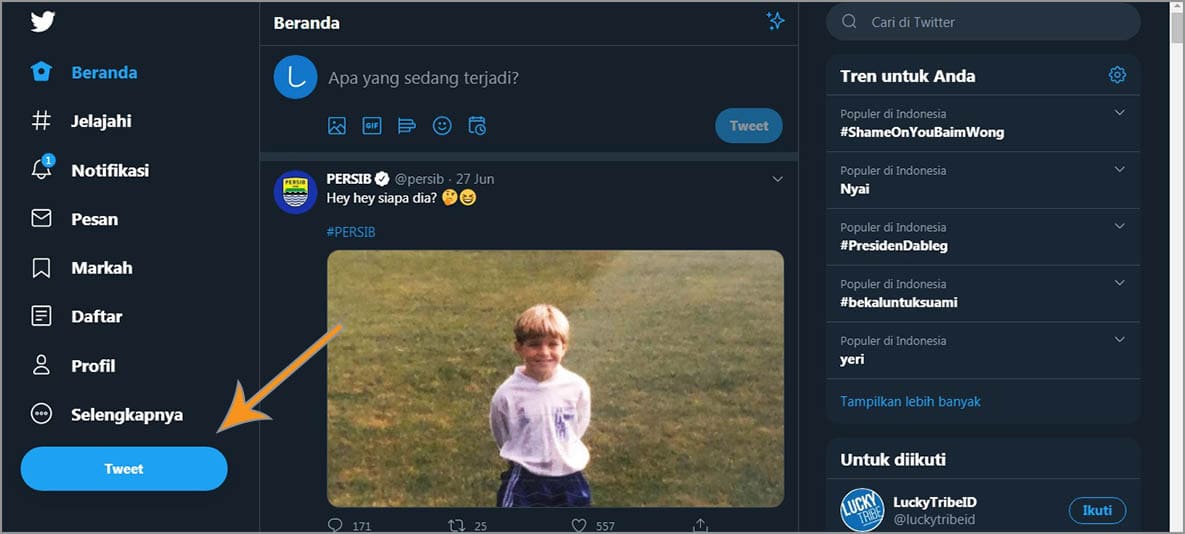Like the PERSIB tweet
1185x534 pixels.
(579, 525)
